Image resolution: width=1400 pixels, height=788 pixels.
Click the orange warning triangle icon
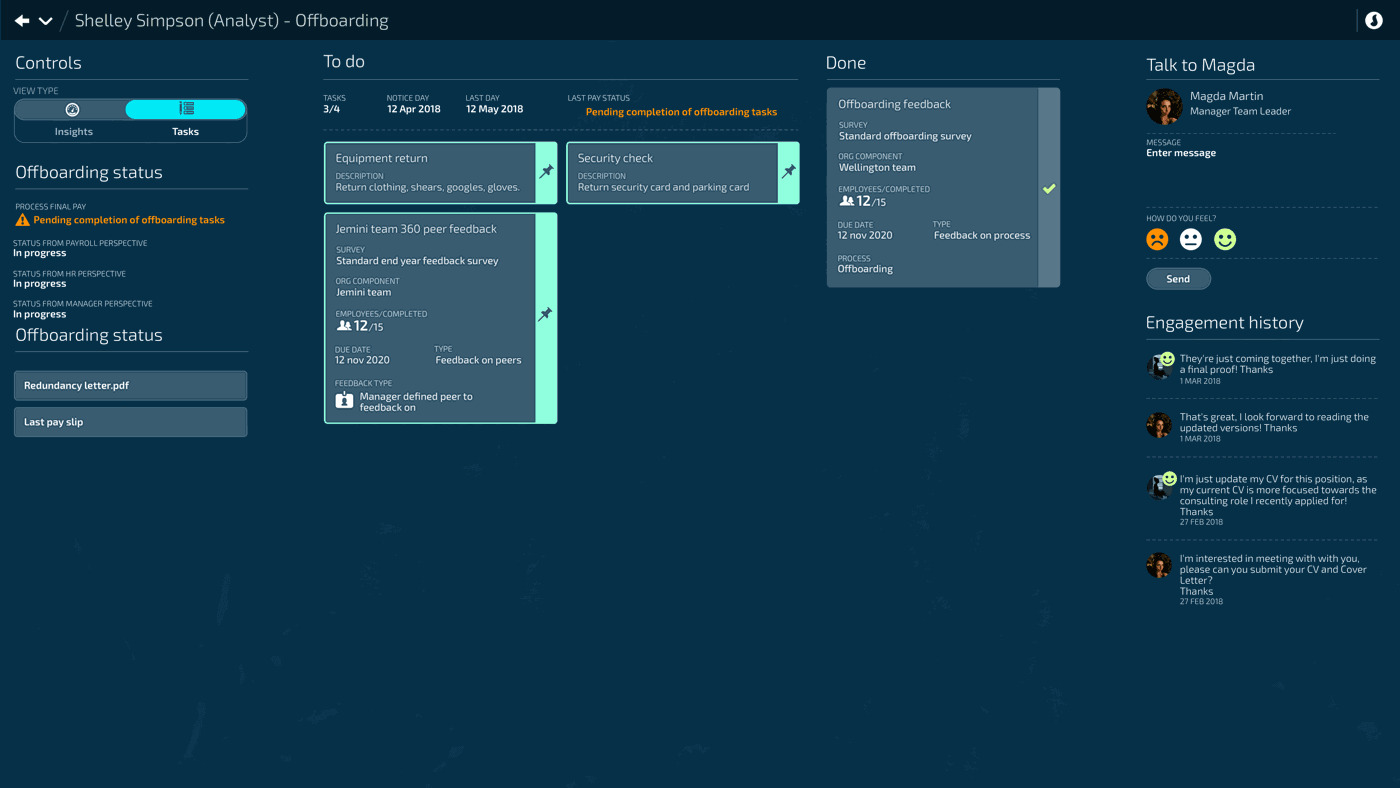22,220
